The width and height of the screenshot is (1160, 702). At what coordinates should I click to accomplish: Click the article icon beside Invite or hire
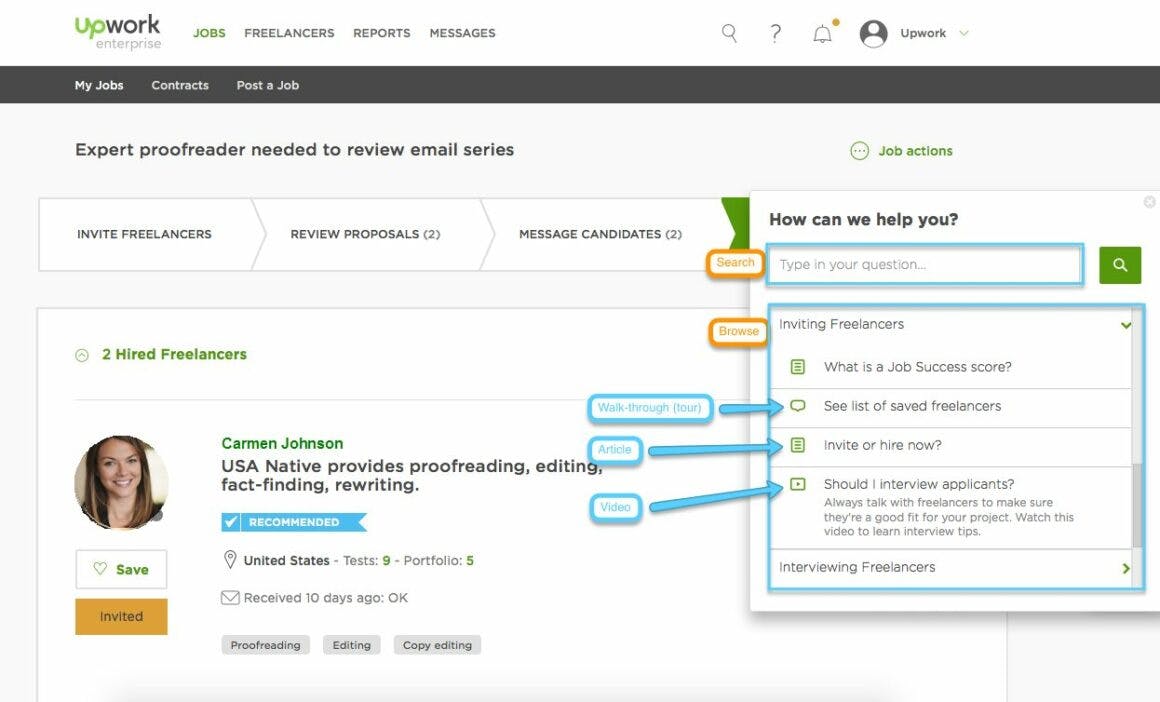click(798, 445)
